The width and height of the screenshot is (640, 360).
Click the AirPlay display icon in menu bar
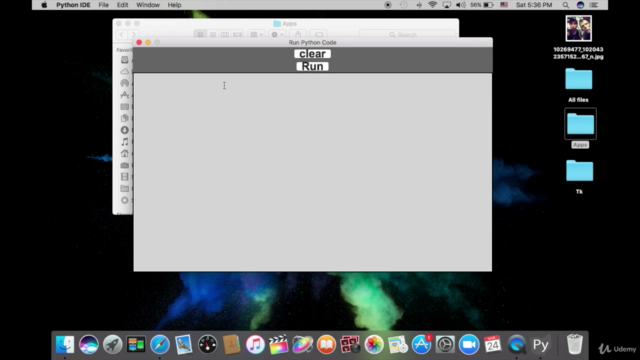click(447, 5)
